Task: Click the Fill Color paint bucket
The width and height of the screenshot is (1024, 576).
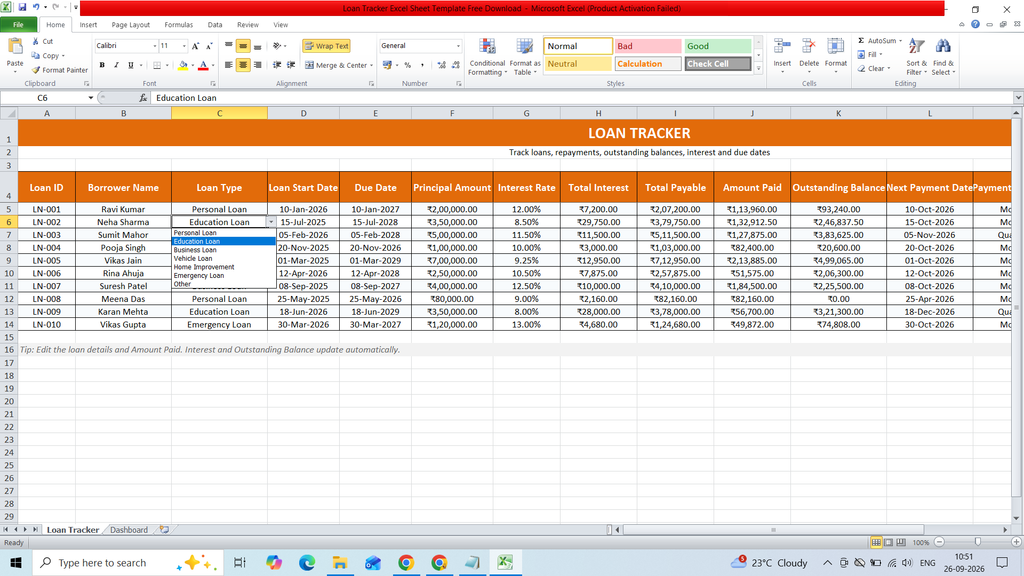Action: pos(183,65)
